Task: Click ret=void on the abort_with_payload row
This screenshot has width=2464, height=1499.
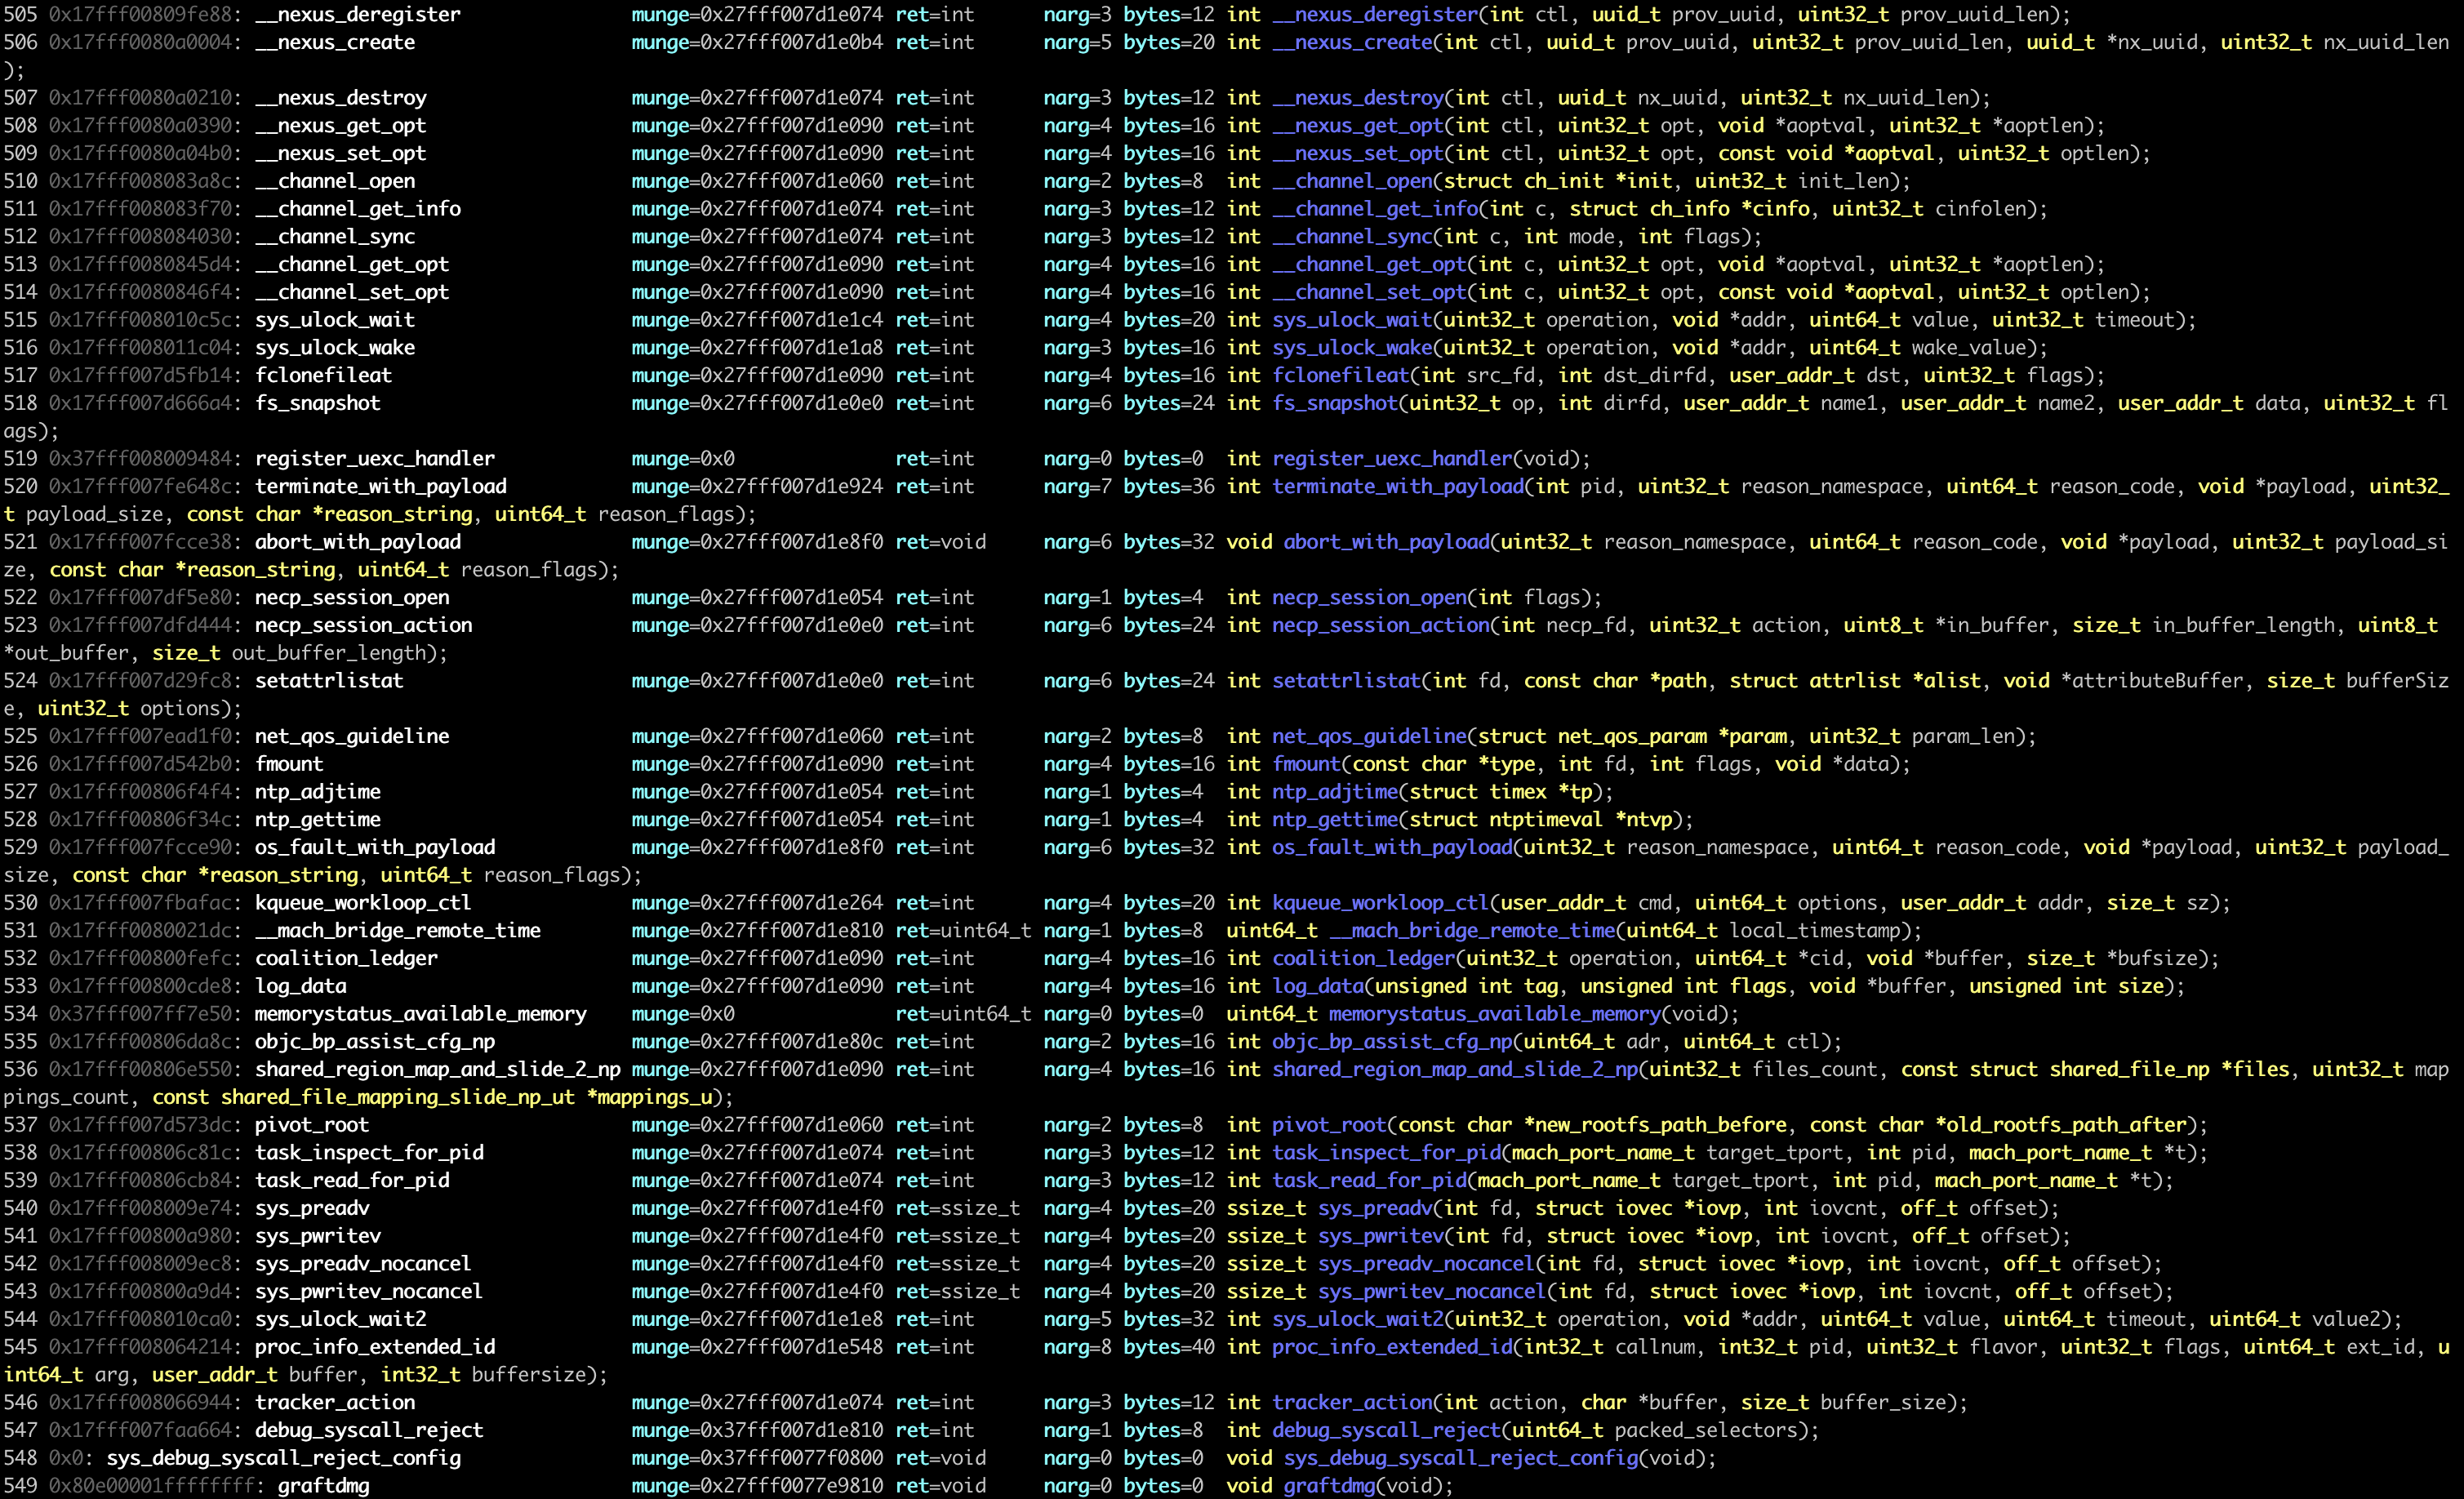Action: 941,541
